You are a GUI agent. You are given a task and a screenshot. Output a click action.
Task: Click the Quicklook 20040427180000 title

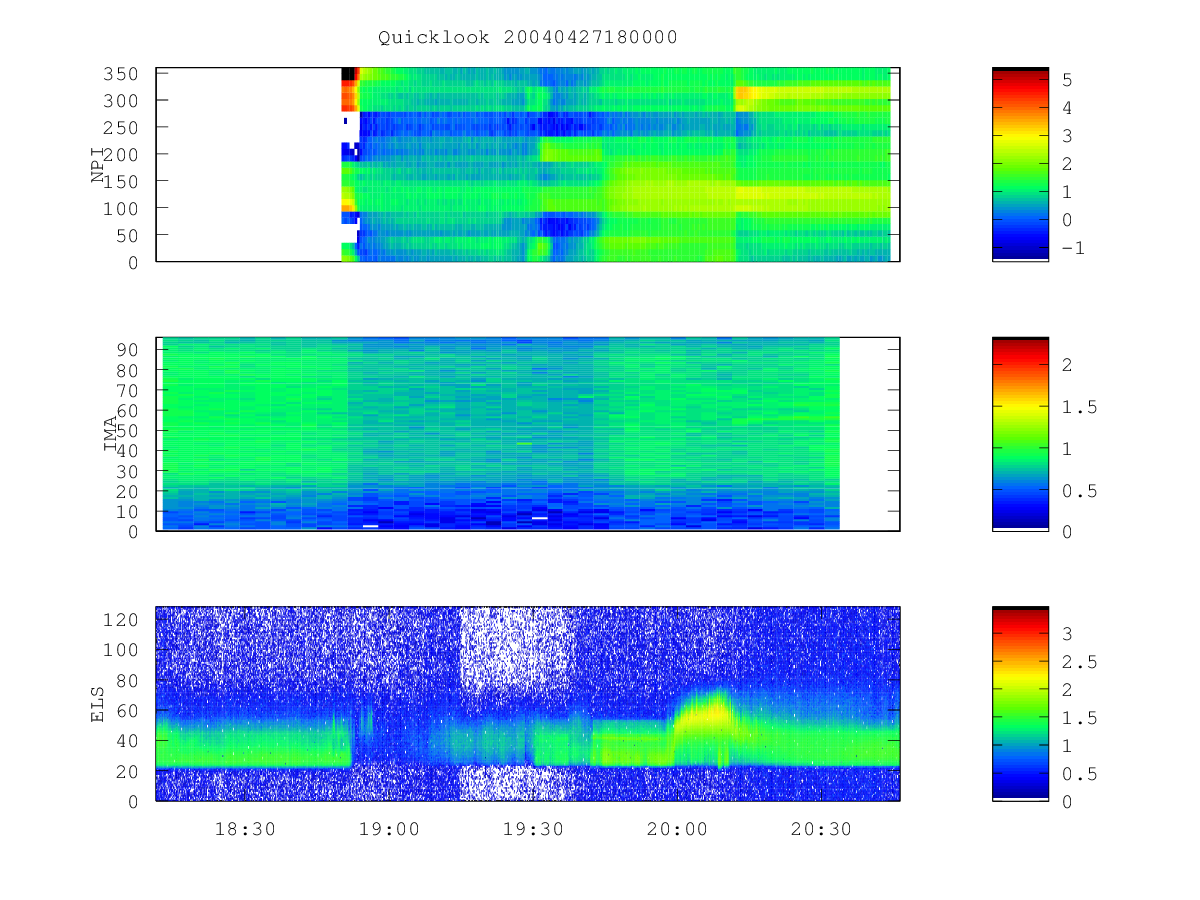[528, 38]
